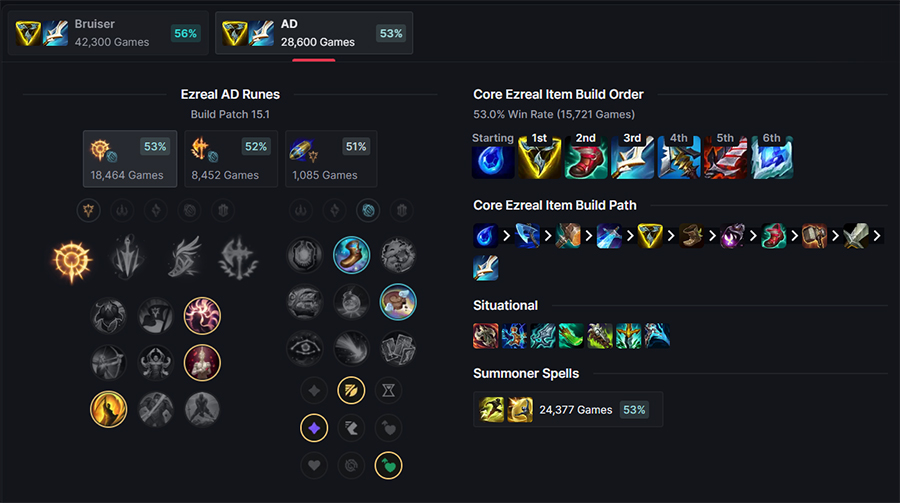Select the Press the Attack keystone rune
This screenshot has width=900, height=503.
coord(72,261)
